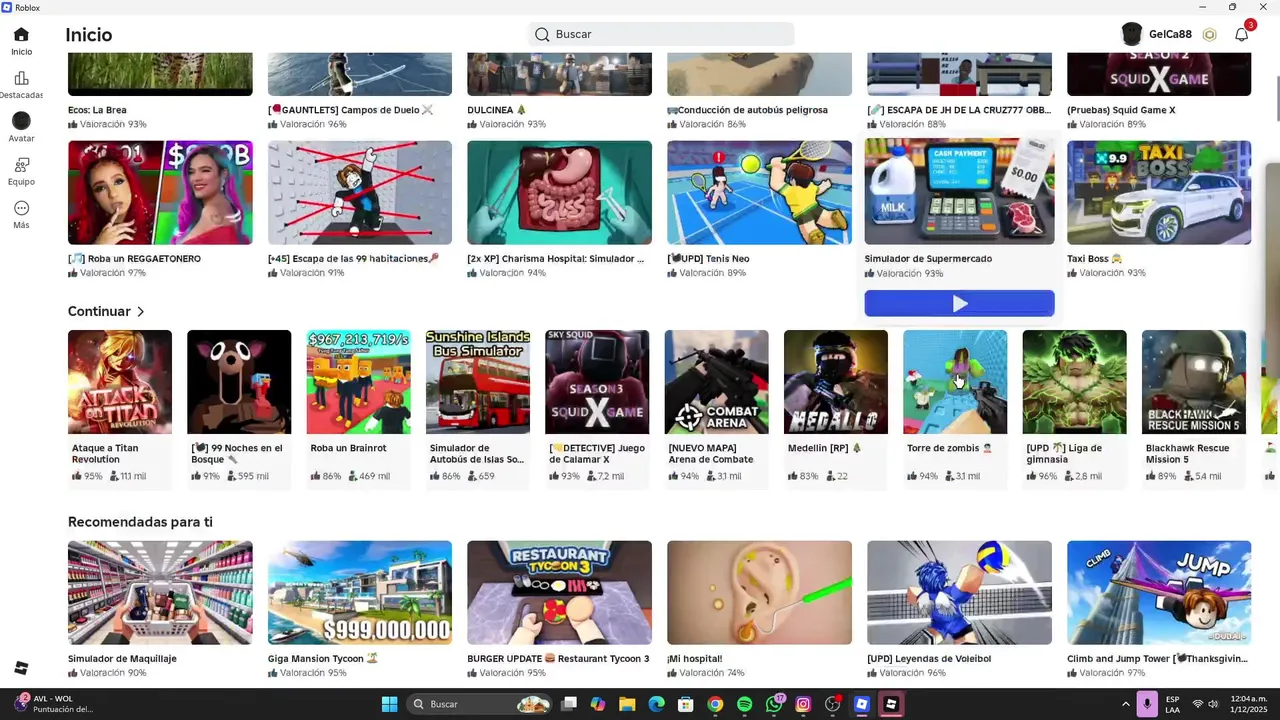Click the Ecos: La Brea title
Screen dimensions: 1280x720
pyautogui.click(x=97, y=110)
